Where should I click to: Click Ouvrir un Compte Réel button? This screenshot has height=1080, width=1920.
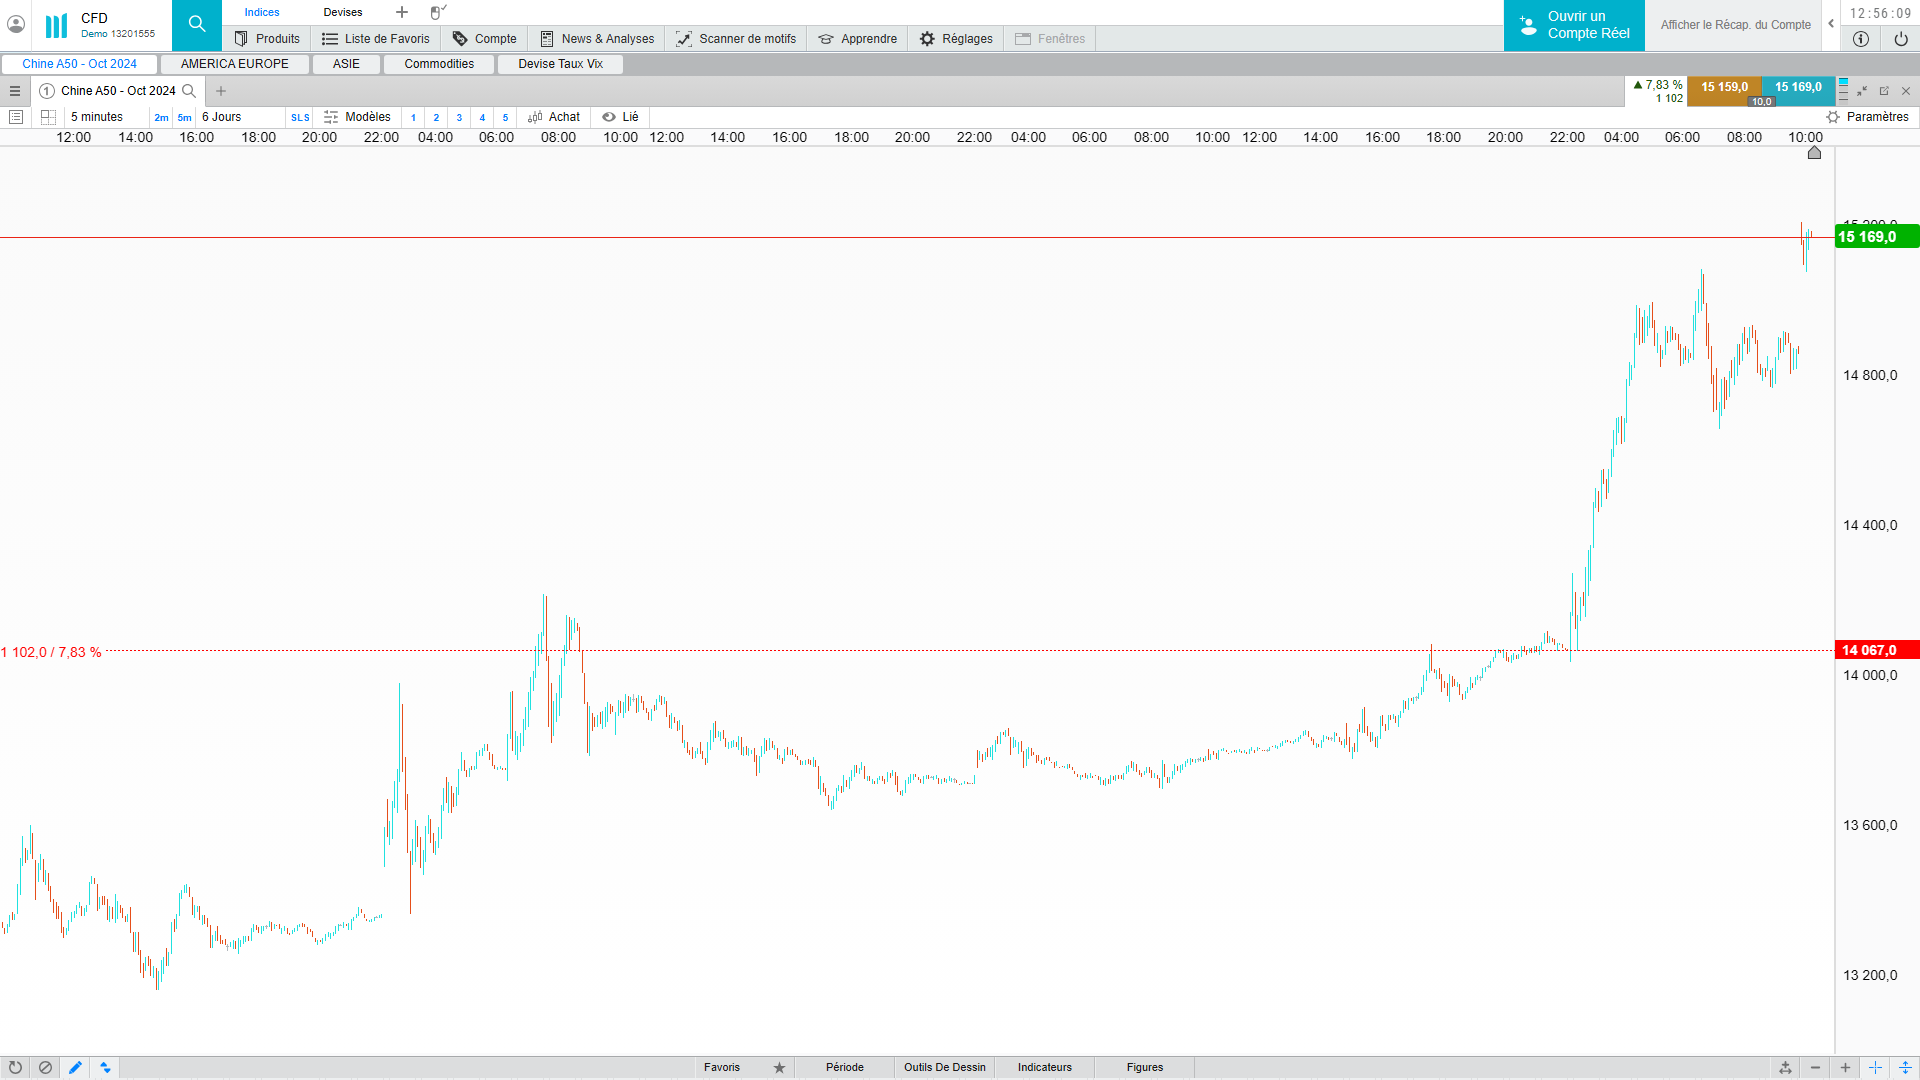click(1574, 25)
